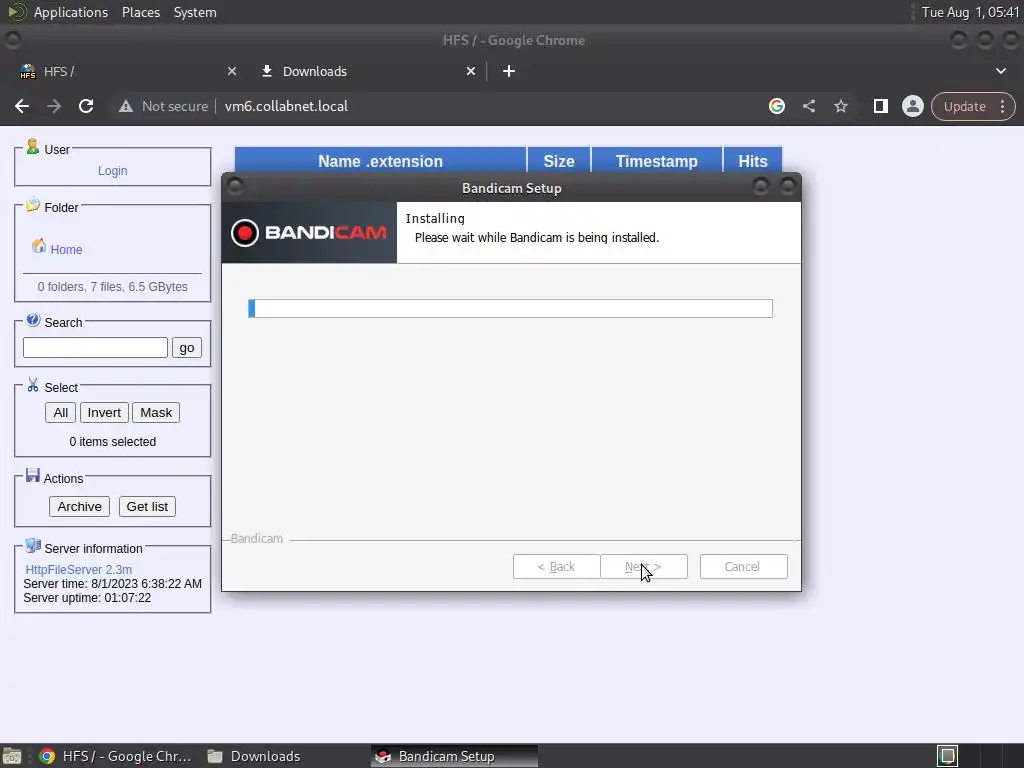Click the HFS home folder icon
Image resolution: width=1024 pixels, height=768 pixels.
pyautogui.click(x=39, y=246)
